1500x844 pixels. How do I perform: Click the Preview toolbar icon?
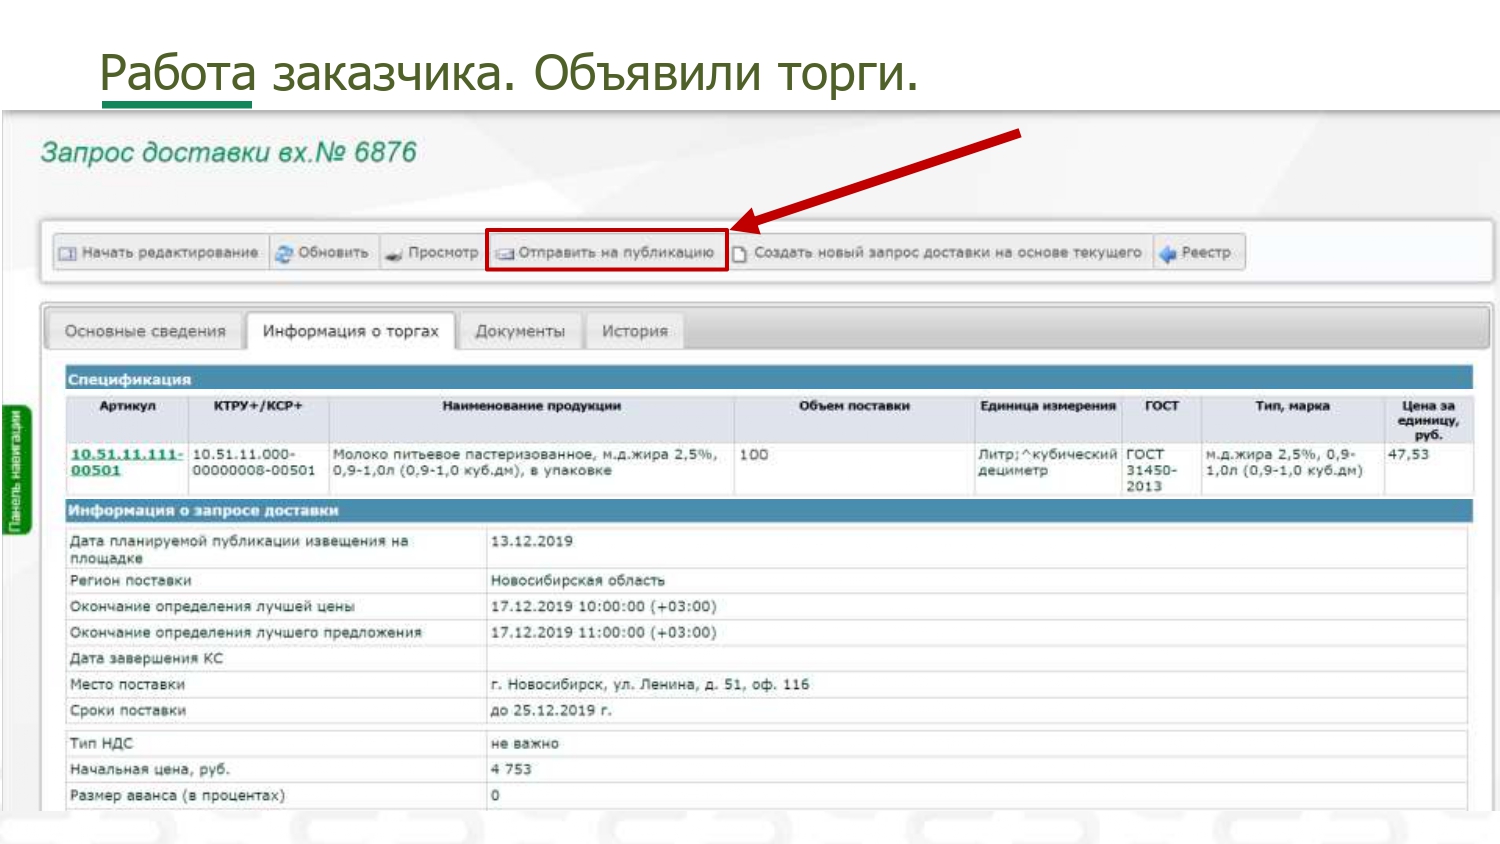(x=394, y=254)
